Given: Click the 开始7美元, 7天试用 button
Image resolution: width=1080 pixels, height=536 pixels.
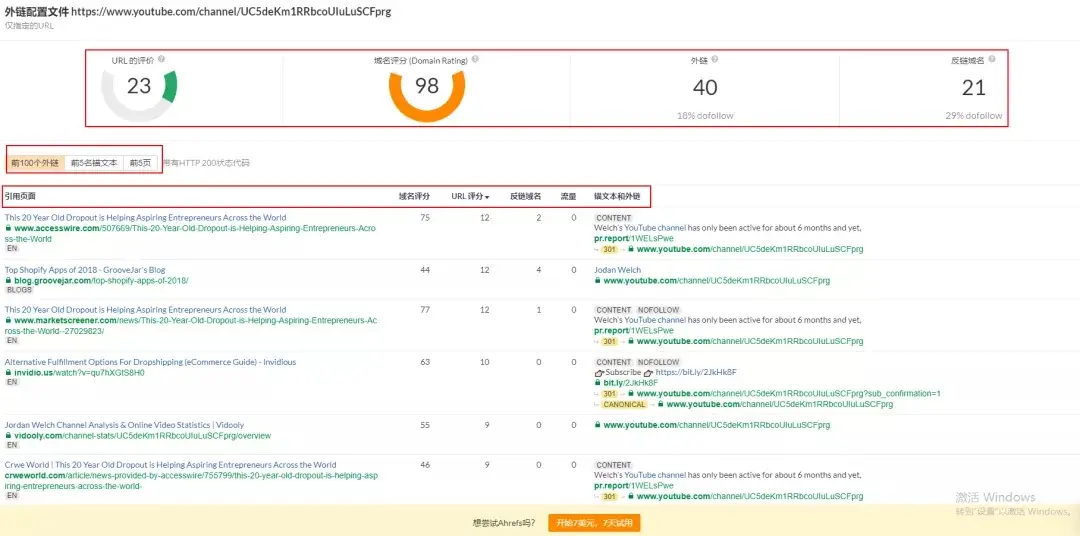Looking at the screenshot, I should pyautogui.click(x=593, y=522).
